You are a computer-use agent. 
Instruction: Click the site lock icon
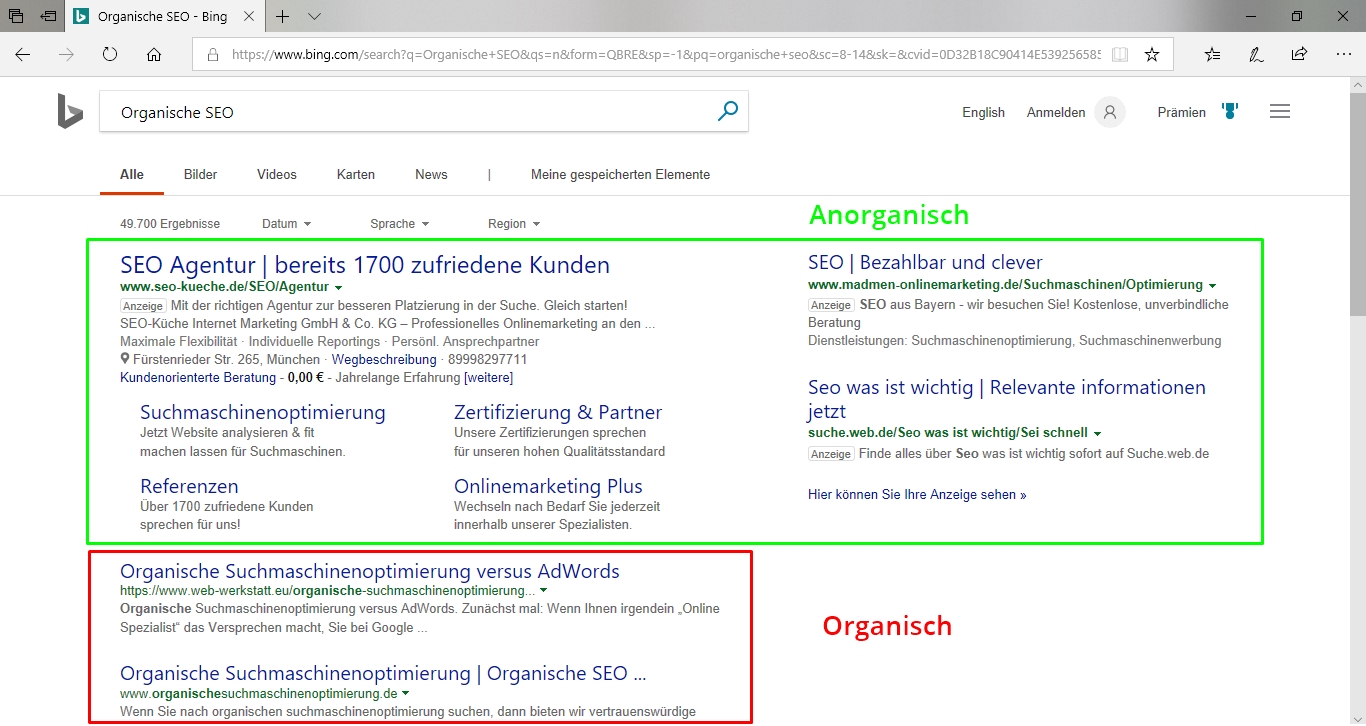[x=212, y=56]
